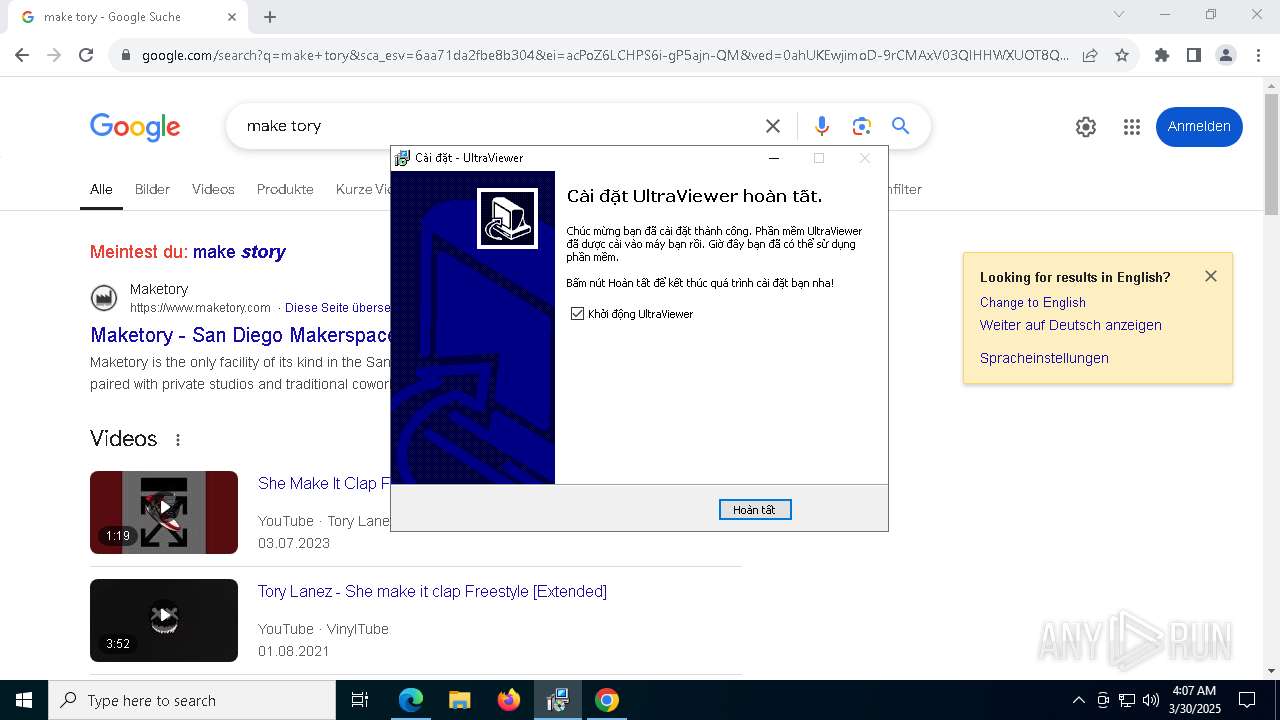Open the network icon in tray

[1127, 700]
